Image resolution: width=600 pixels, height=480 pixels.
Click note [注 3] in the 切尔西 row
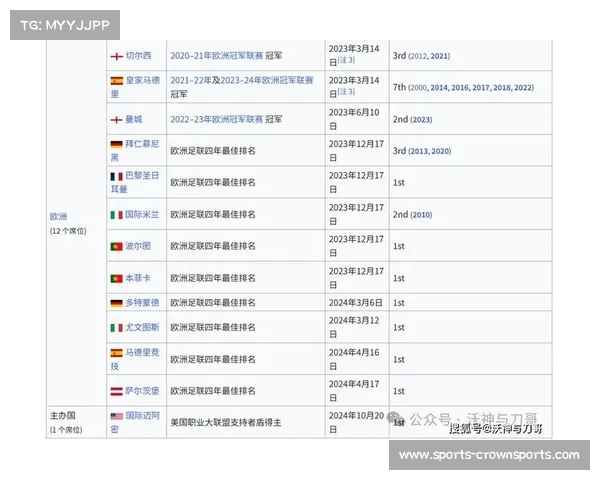coord(346,60)
